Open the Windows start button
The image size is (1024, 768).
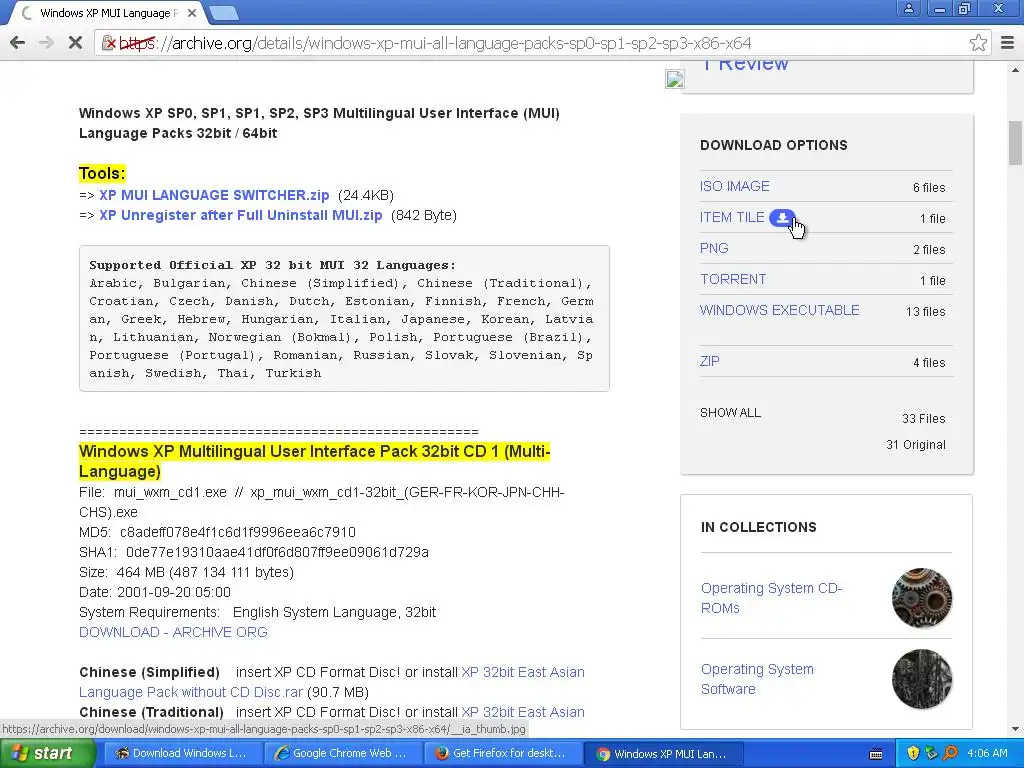(x=46, y=753)
